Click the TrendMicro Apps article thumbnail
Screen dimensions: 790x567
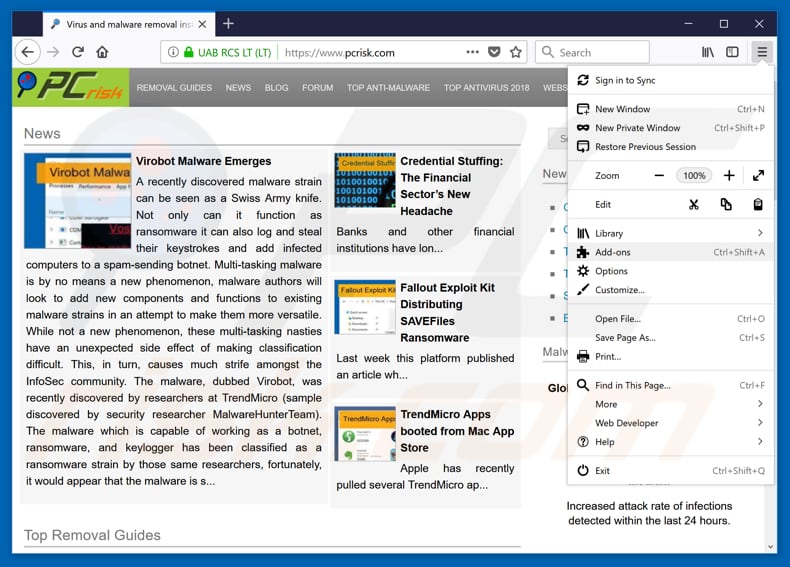[365, 434]
